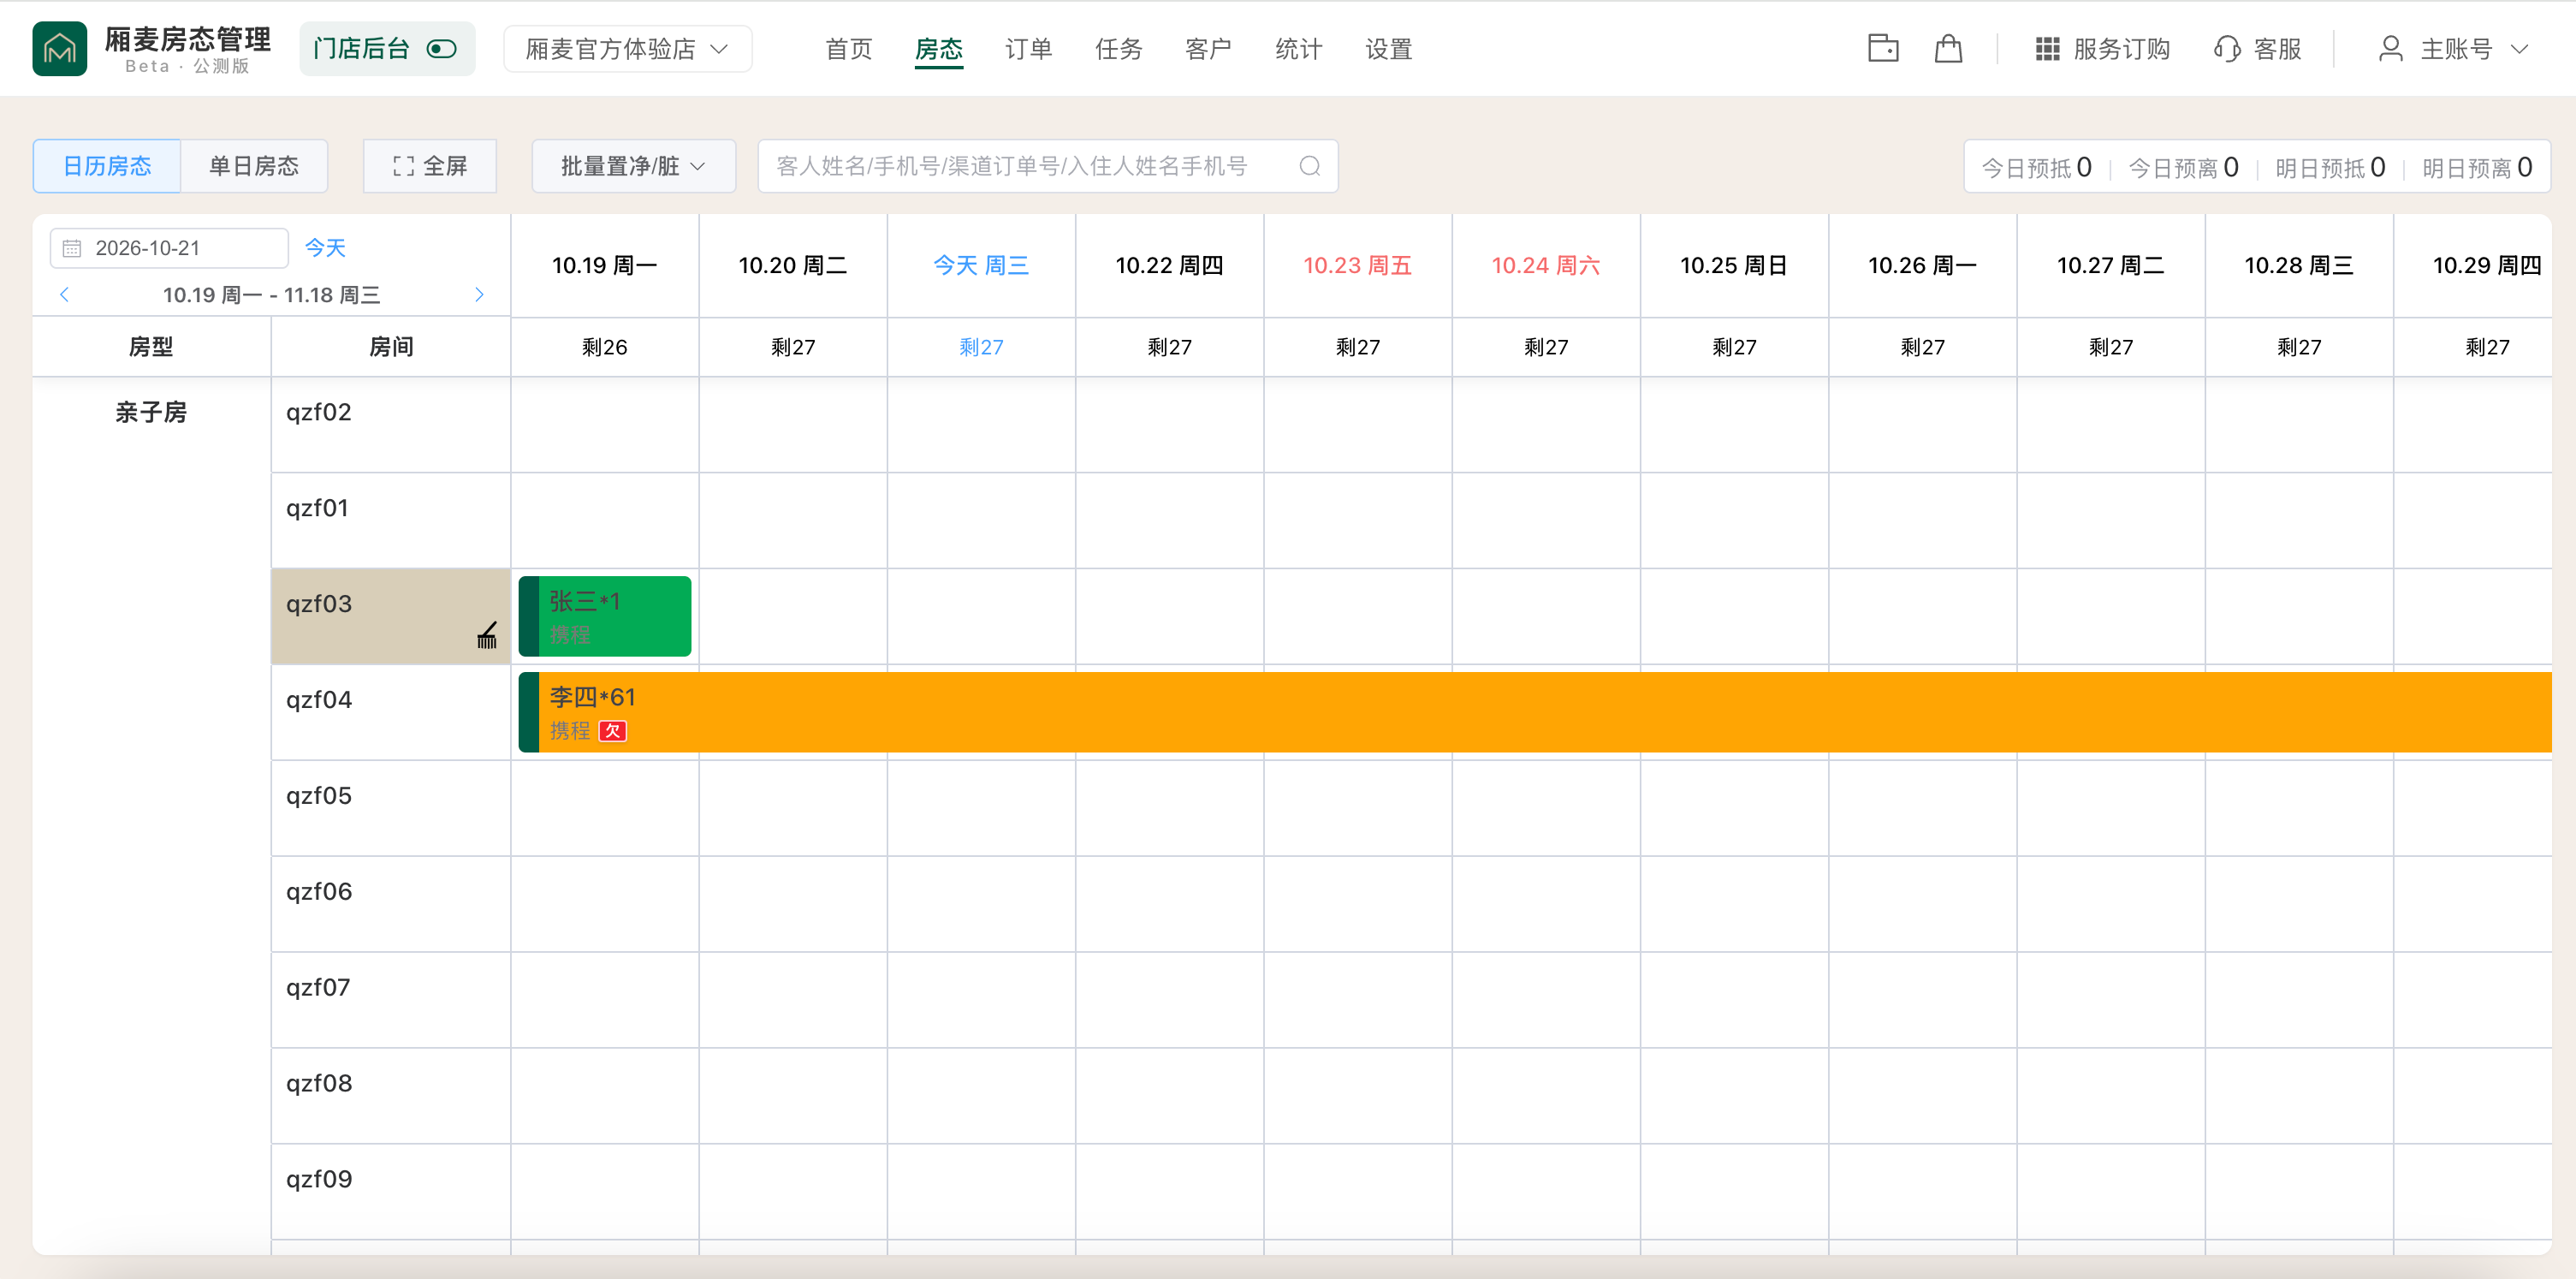This screenshot has width=2576, height=1279.
Task: Go to next date range arrow
Action: [479, 294]
